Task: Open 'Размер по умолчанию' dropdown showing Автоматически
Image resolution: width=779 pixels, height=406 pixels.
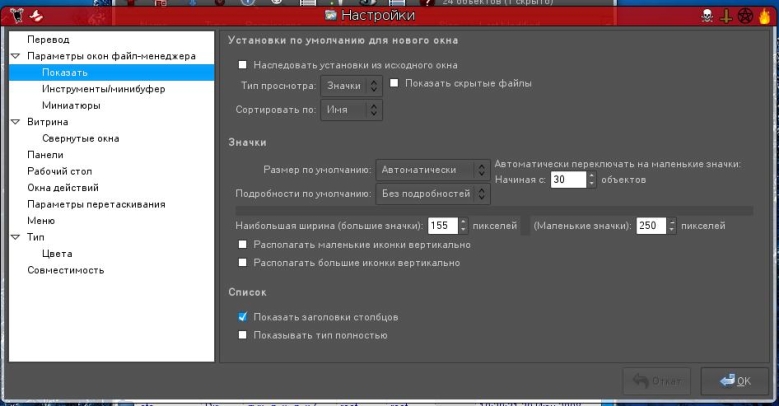Action: (433, 170)
